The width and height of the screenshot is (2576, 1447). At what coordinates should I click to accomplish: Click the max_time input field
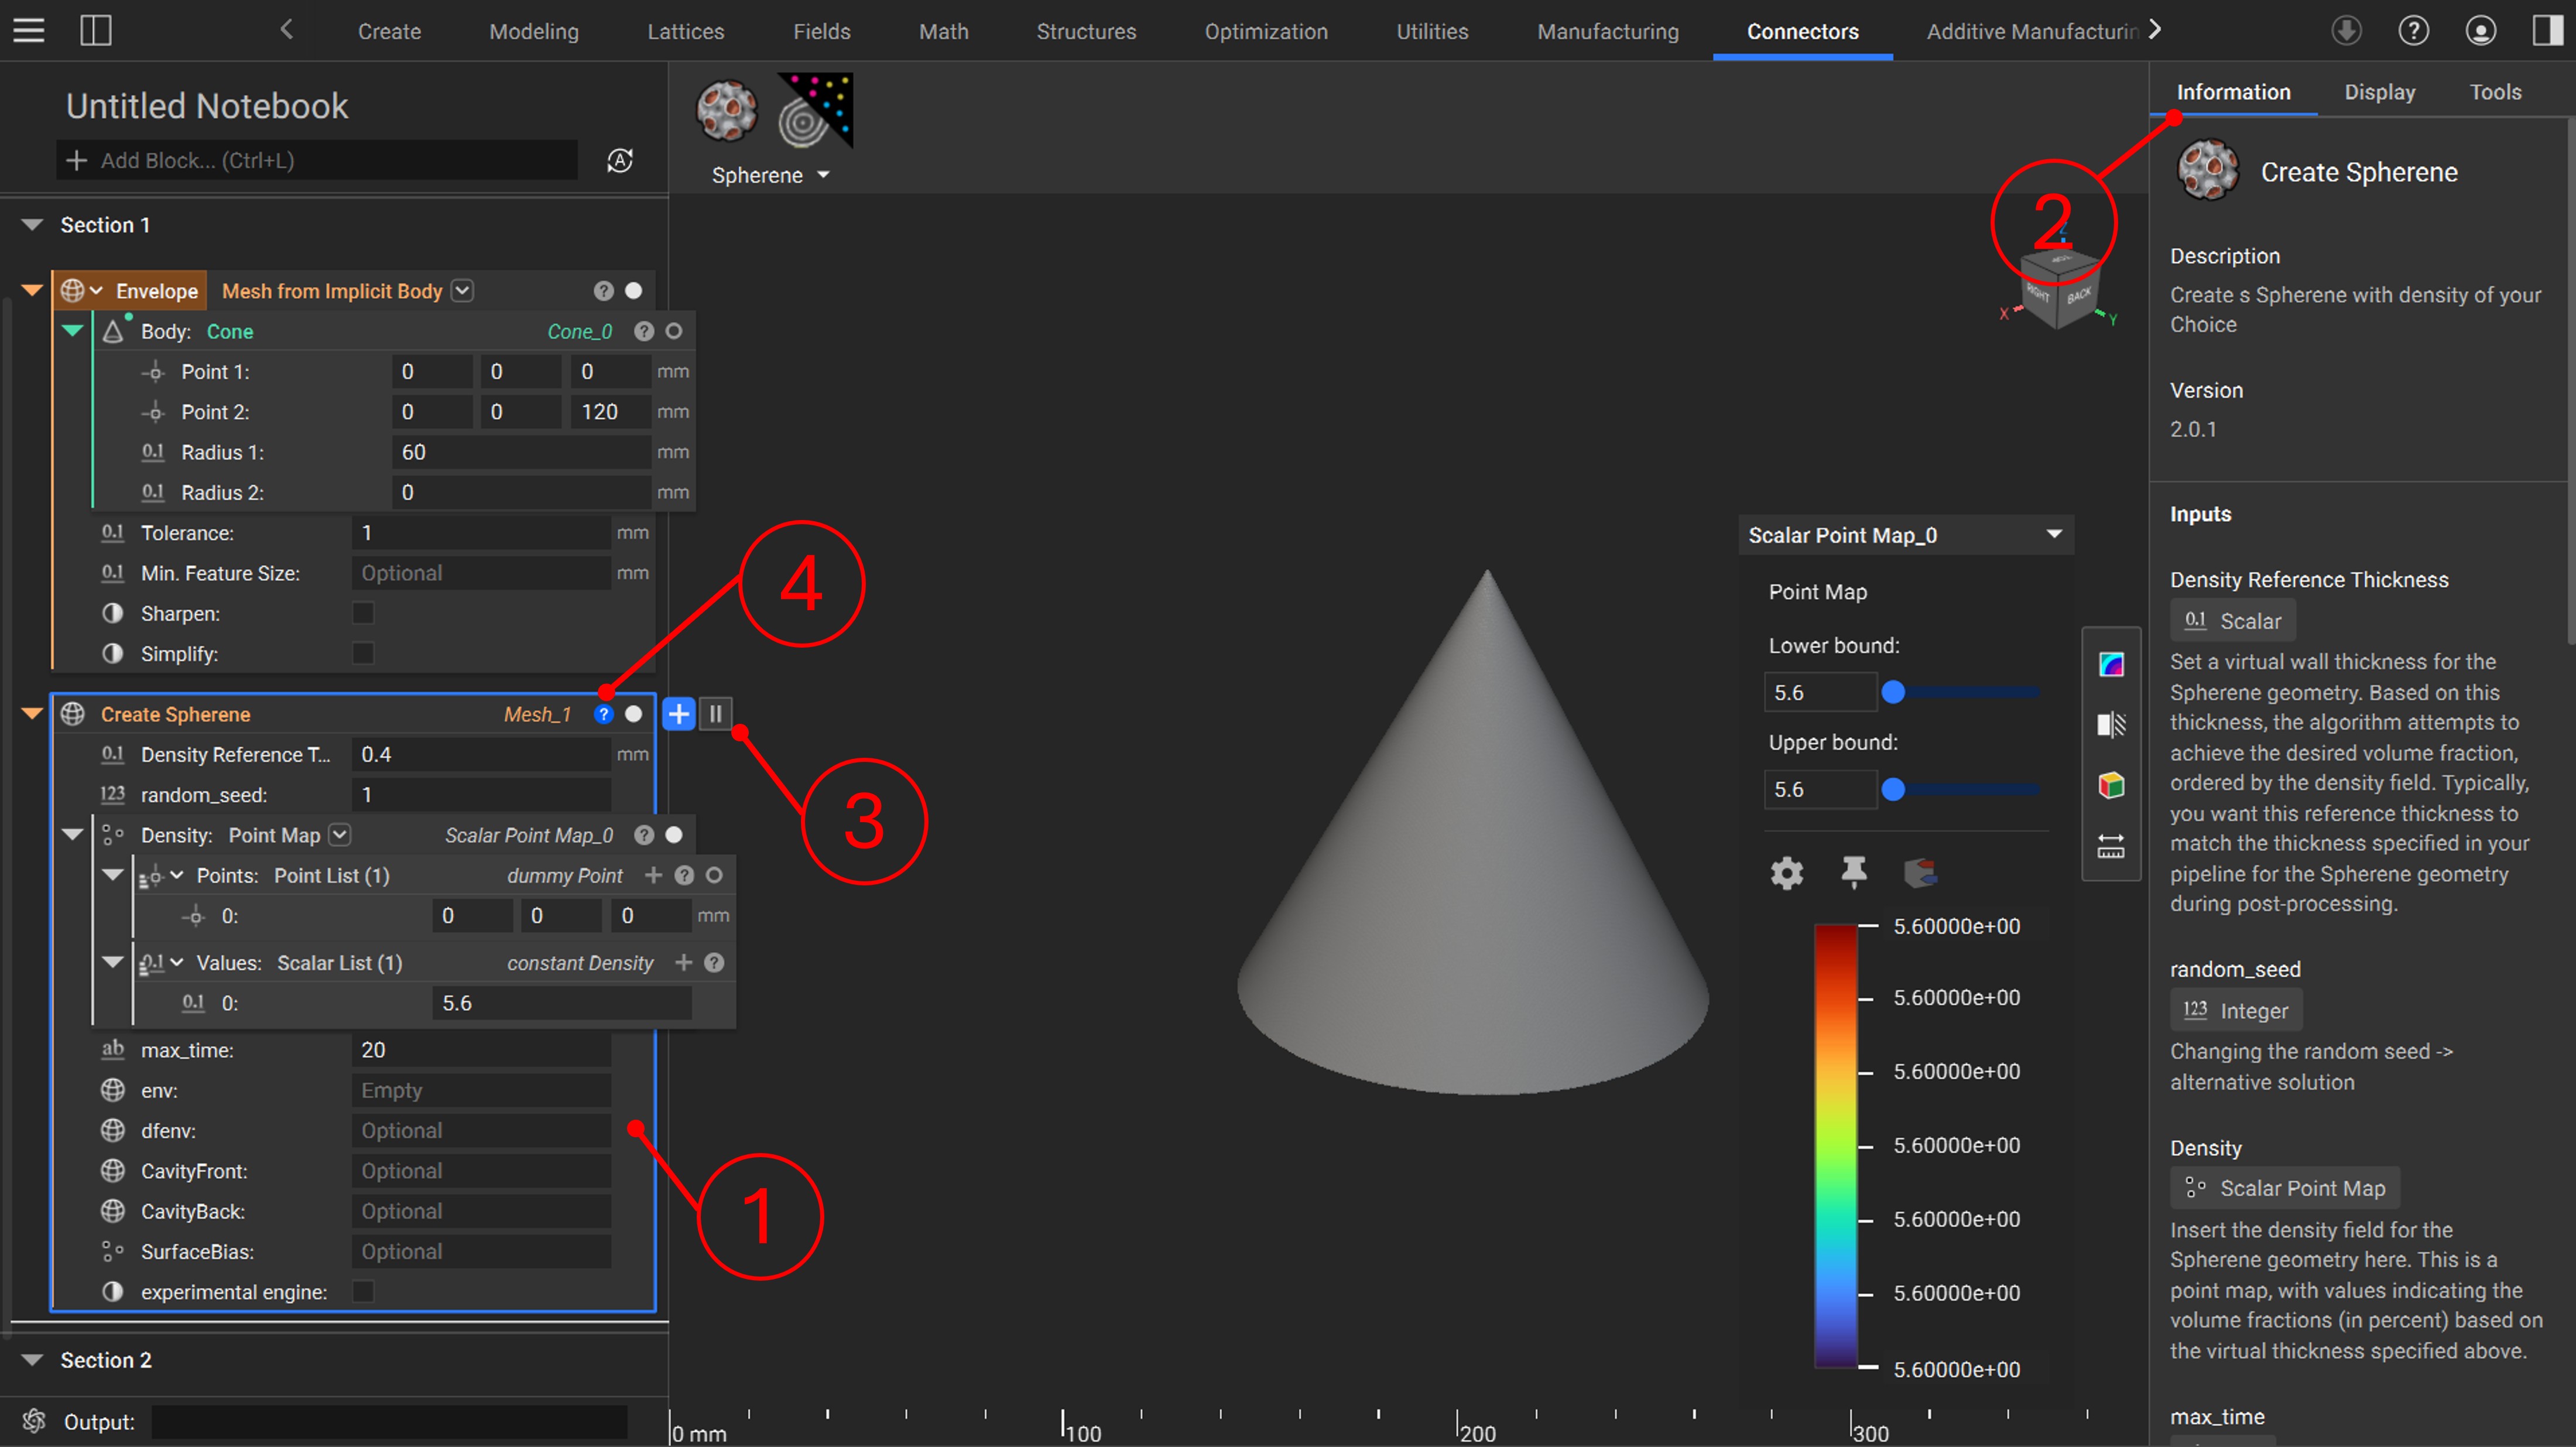(x=480, y=1050)
